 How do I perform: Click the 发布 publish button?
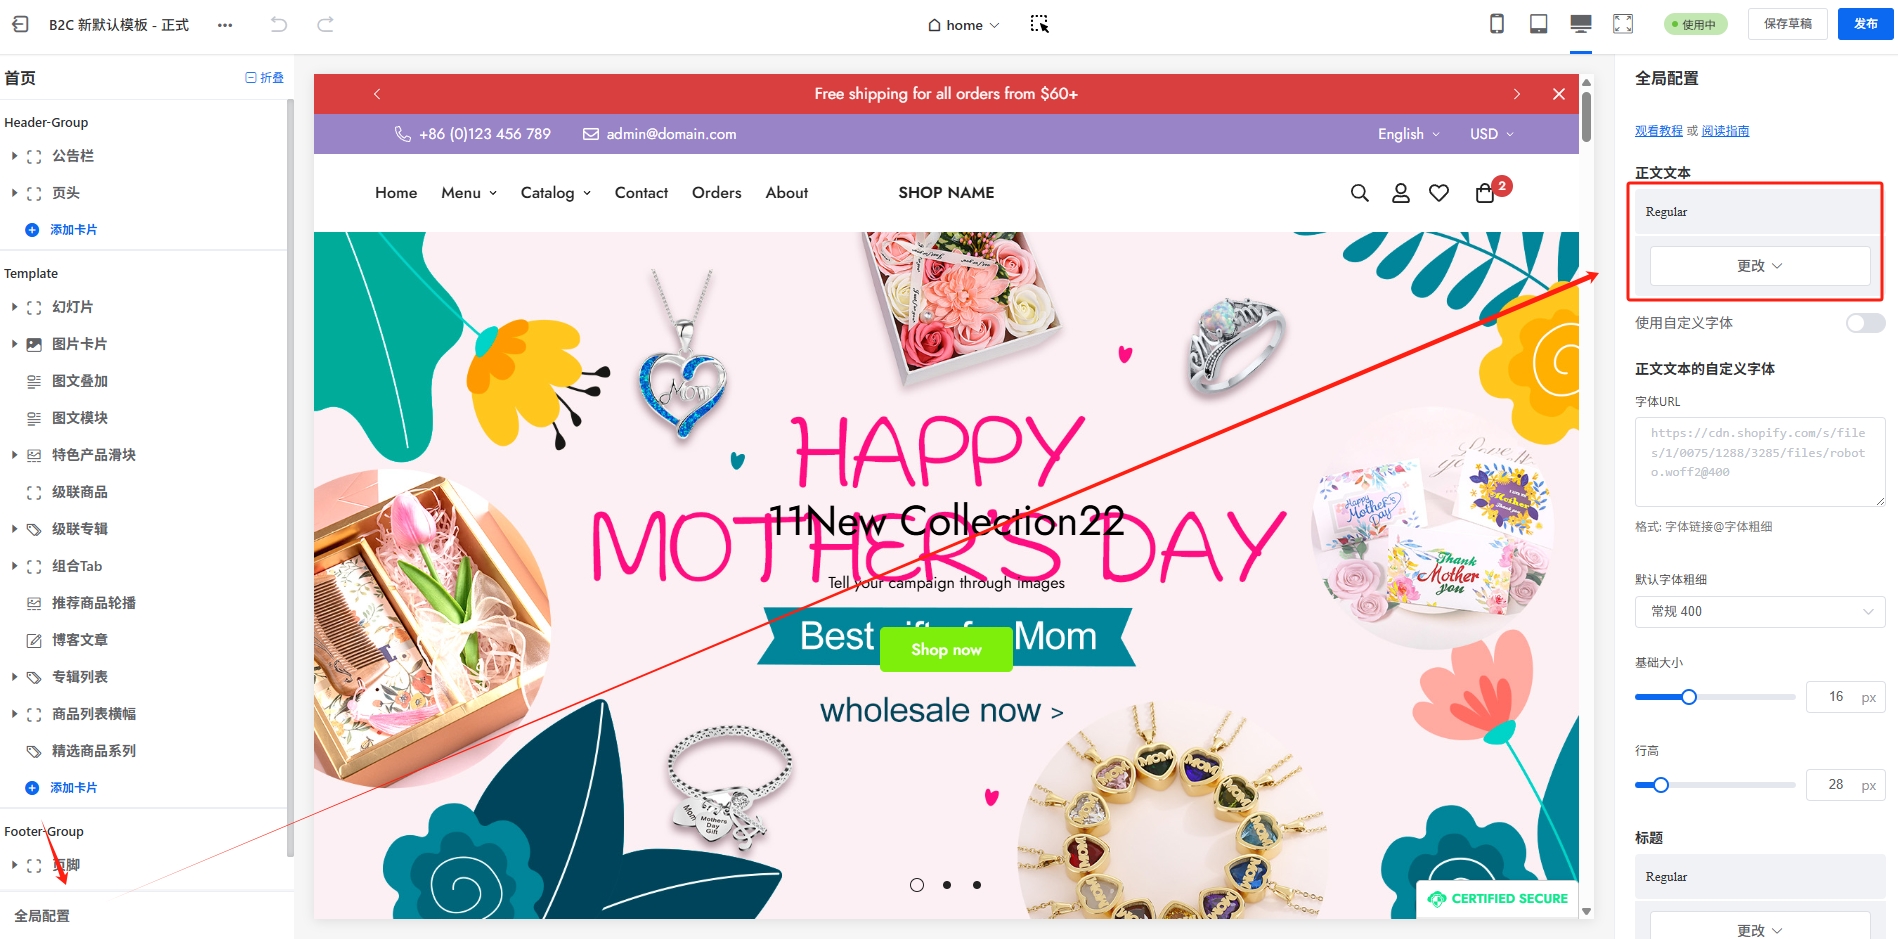click(1866, 24)
